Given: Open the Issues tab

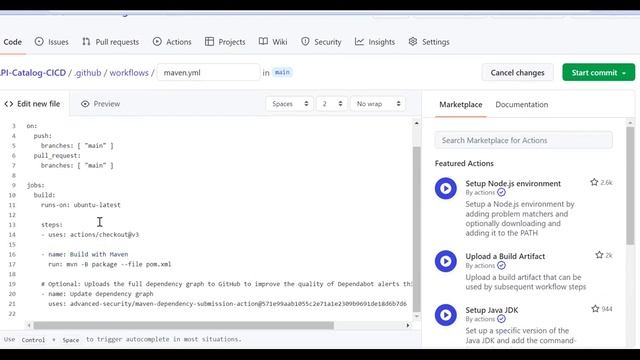Looking at the screenshot, I should point(51,42).
